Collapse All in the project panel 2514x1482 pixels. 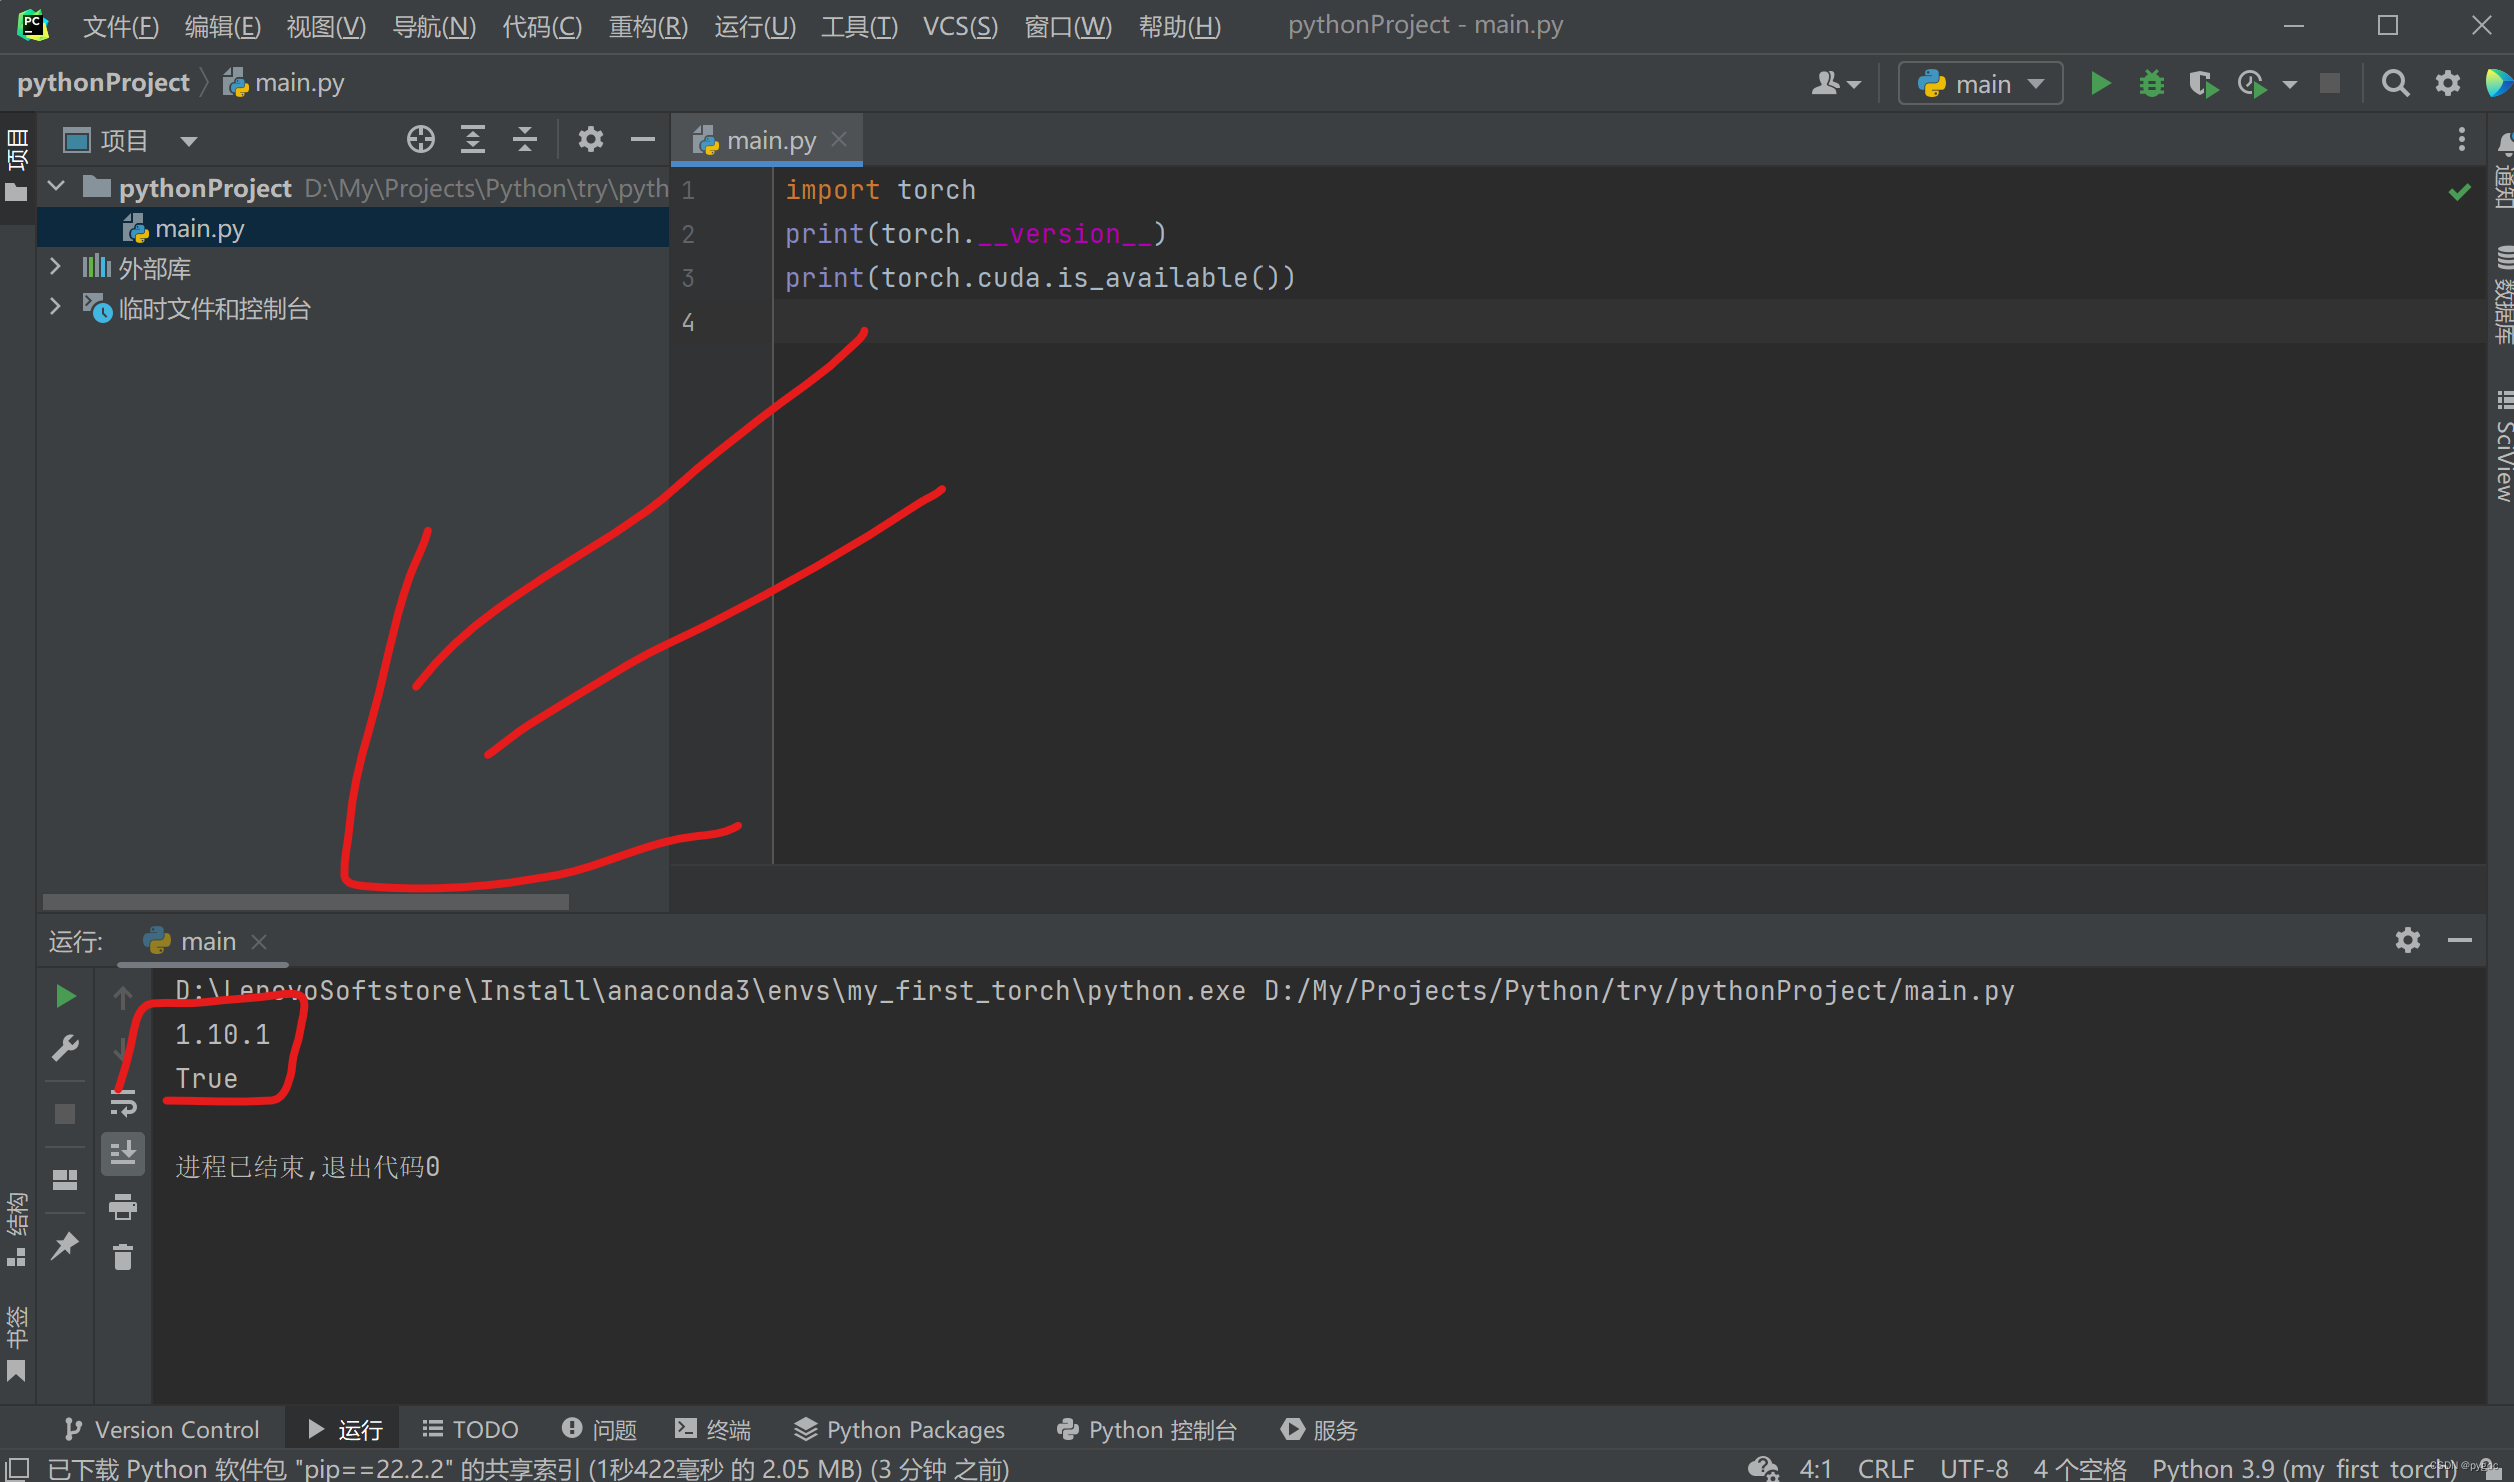[525, 139]
